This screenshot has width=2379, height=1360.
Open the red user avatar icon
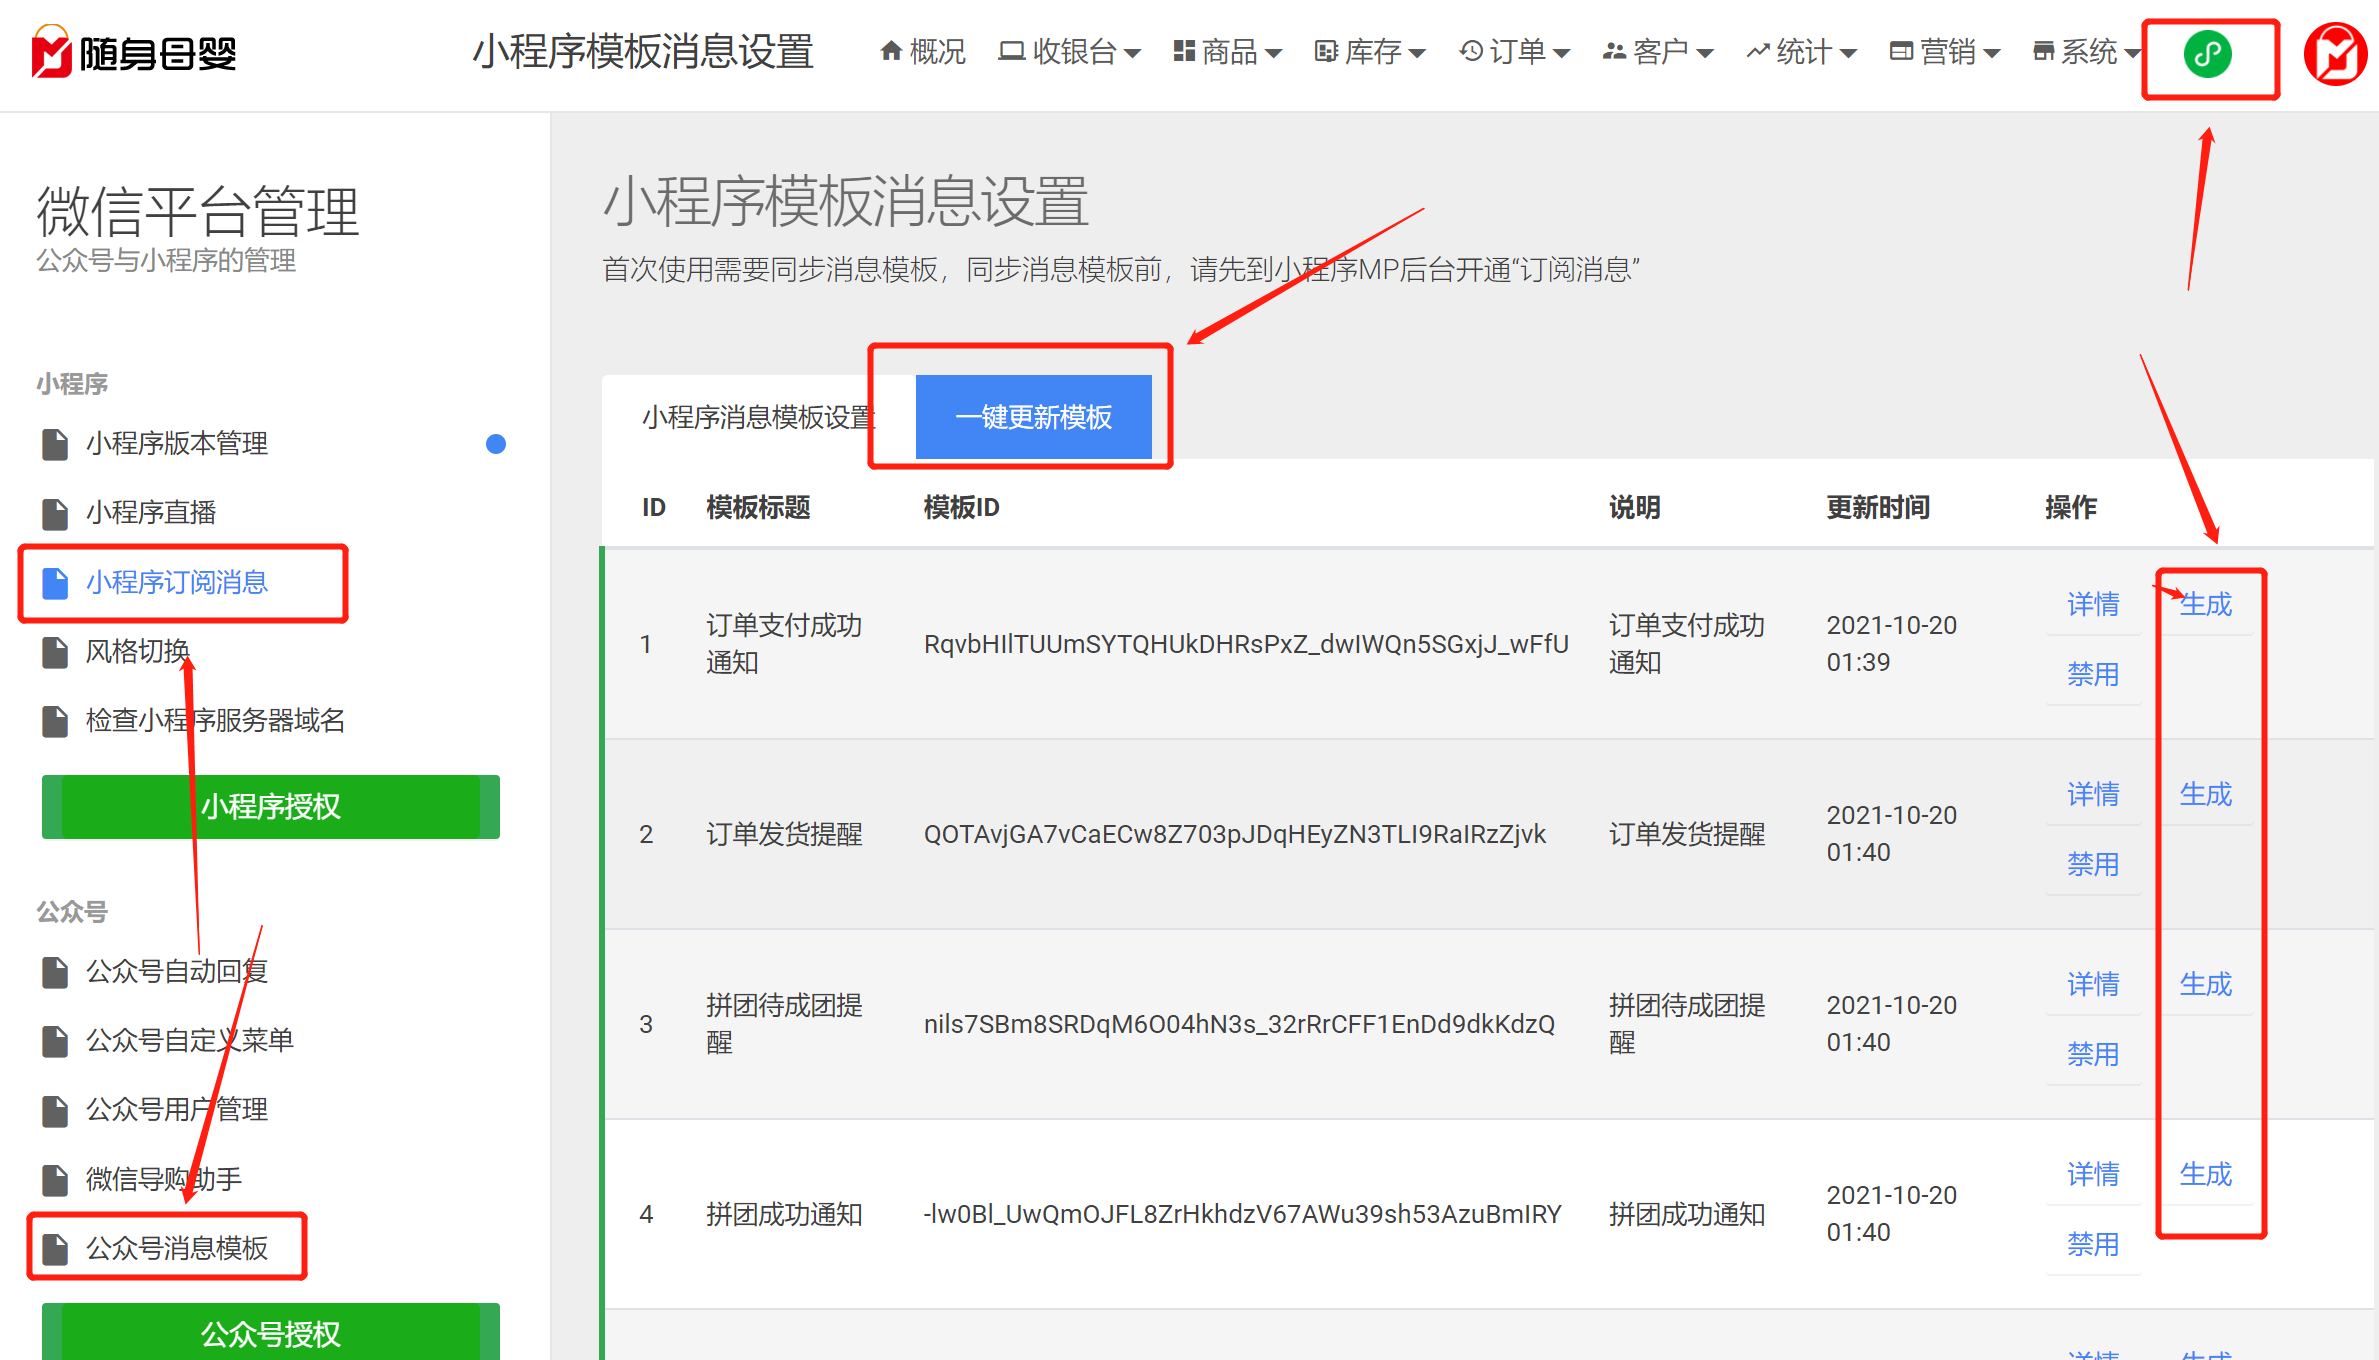(2337, 54)
